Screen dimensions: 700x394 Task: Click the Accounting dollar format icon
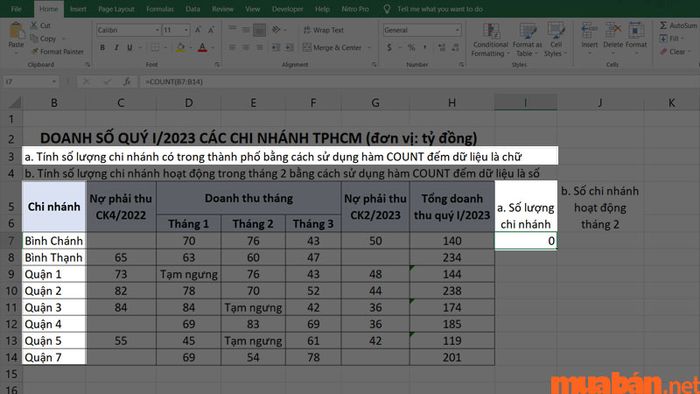[x=389, y=47]
